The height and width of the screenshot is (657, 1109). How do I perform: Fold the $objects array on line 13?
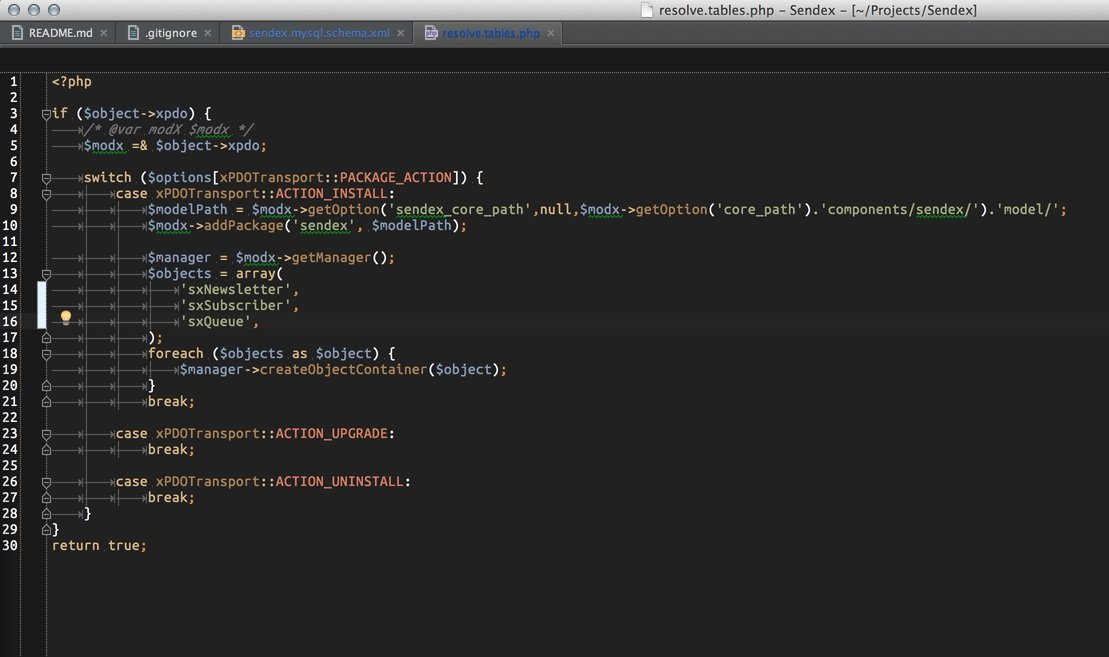46,274
